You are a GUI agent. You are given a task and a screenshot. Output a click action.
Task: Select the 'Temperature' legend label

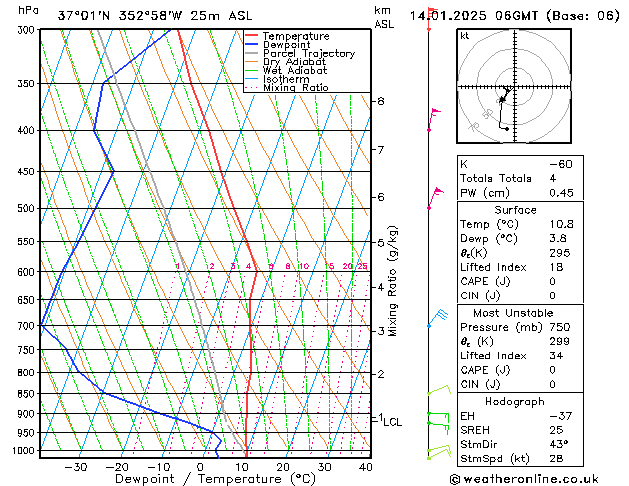click(x=296, y=36)
